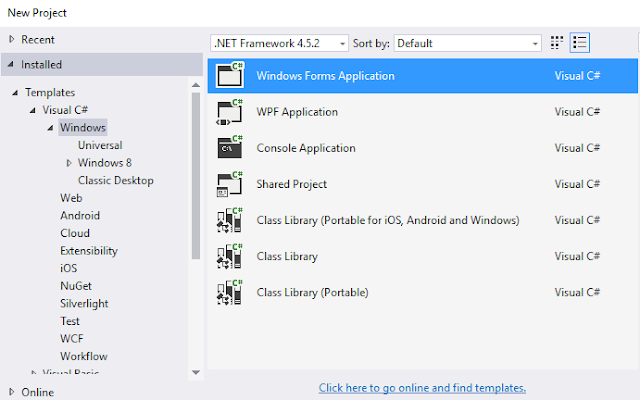Click the template tree scrollbar thumb
Screen dimensions: 640x400
196,176
